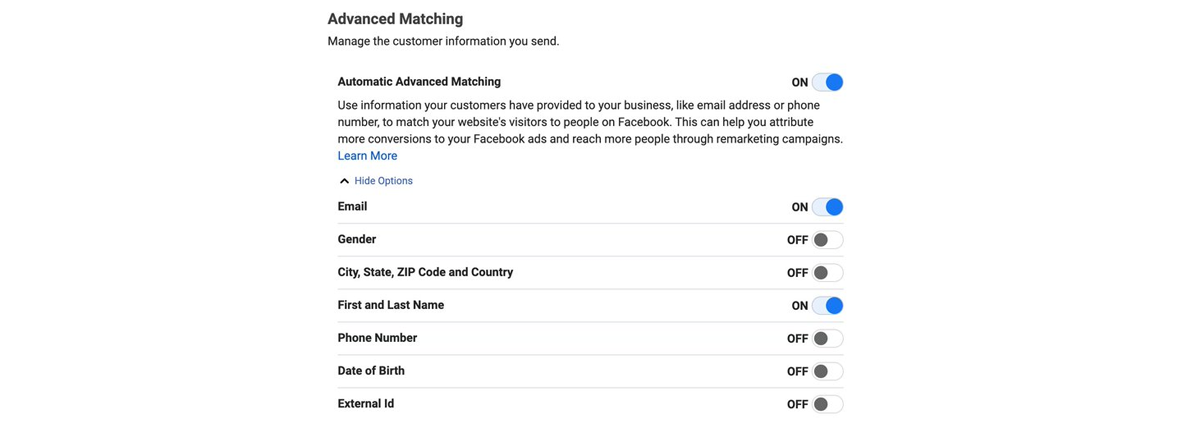This screenshot has height=435, width=1200.
Task: Select the Email row label
Action: tap(352, 207)
